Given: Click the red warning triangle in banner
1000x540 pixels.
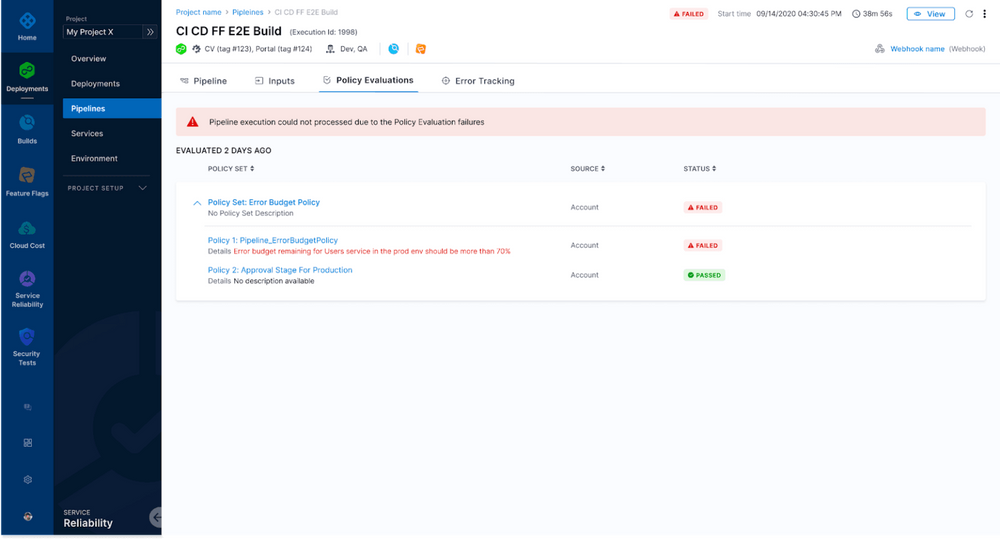Looking at the screenshot, I should (x=193, y=122).
